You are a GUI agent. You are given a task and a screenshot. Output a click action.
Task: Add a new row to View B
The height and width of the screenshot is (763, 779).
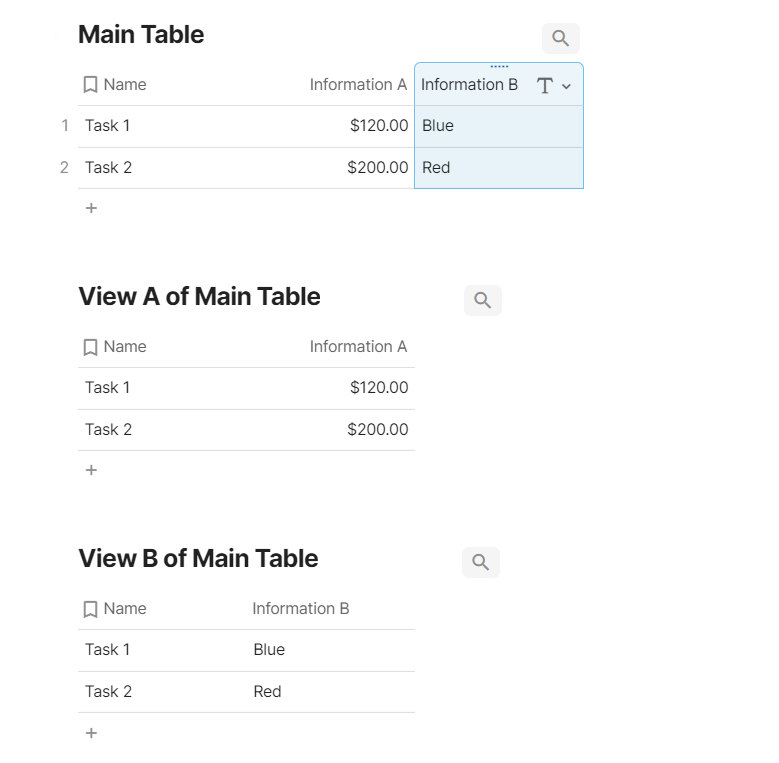91,733
